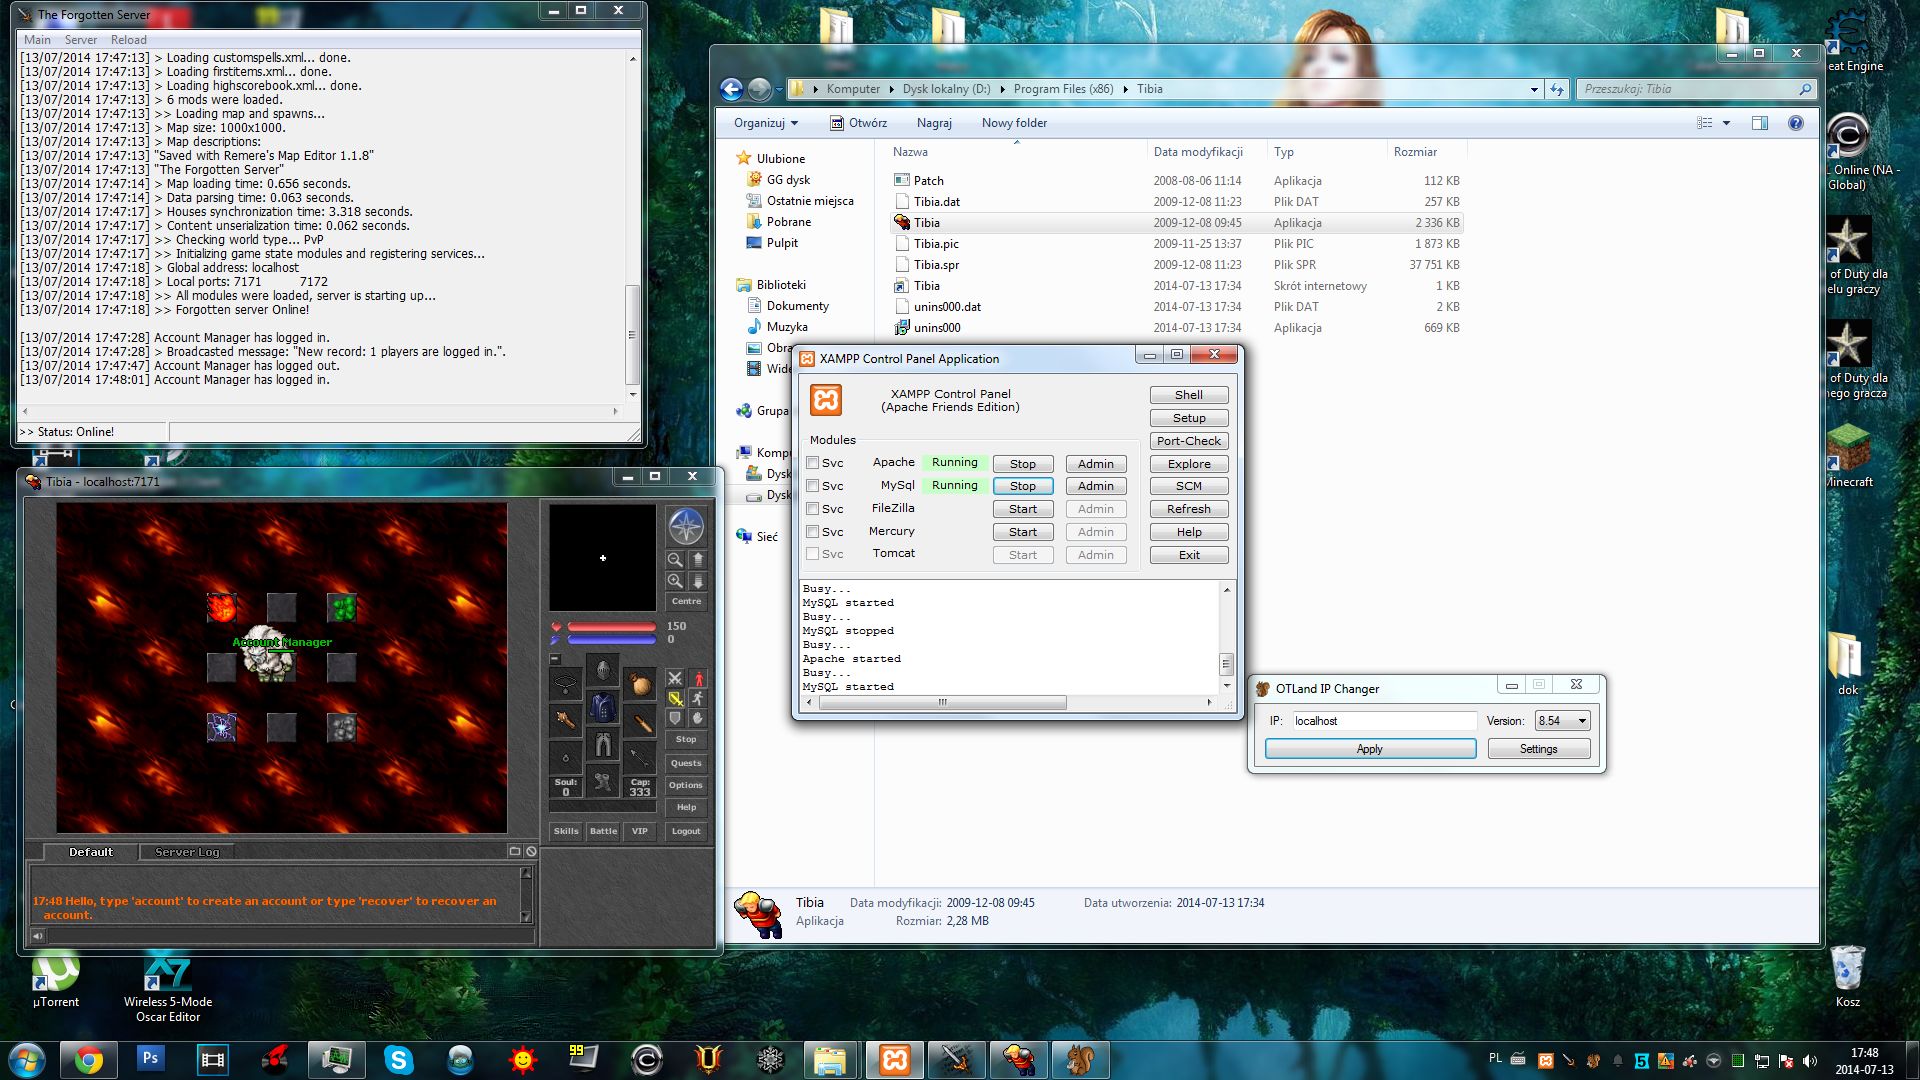The width and height of the screenshot is (1920, 1080).
Task: Select the ring slot in Tibia inventory
Action: [565, 757]
